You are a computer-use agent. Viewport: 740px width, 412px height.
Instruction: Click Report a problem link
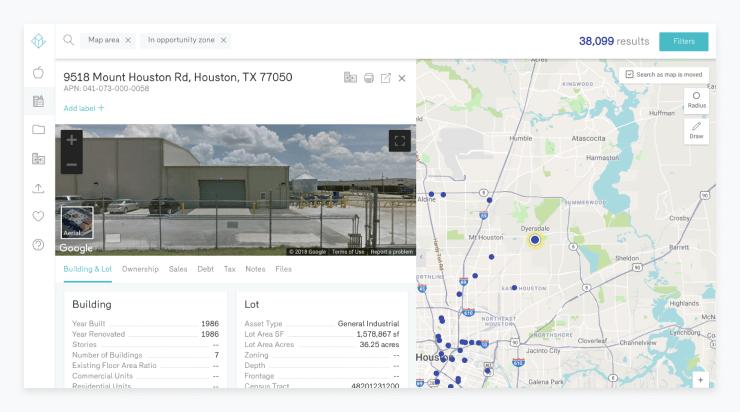pos(391,252)
